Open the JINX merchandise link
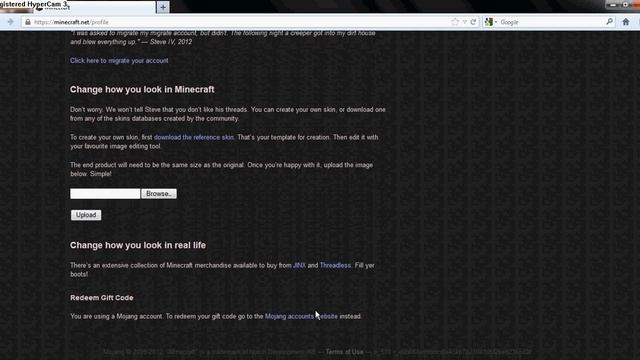The height and width of the screenshot is (360, 640). click(x=299, y=265)
